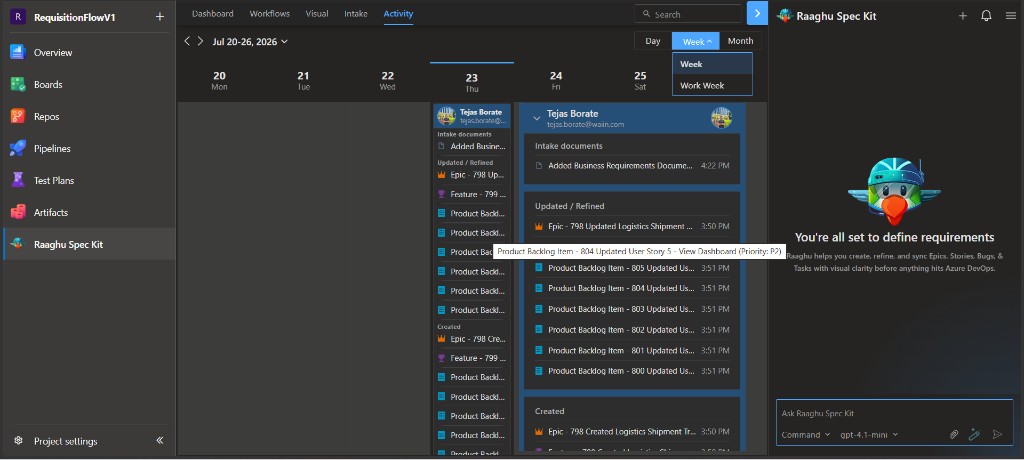Open Project settings
This screenshot has width=1024, height=460.
pyautogui.click(x=65, y=441)
